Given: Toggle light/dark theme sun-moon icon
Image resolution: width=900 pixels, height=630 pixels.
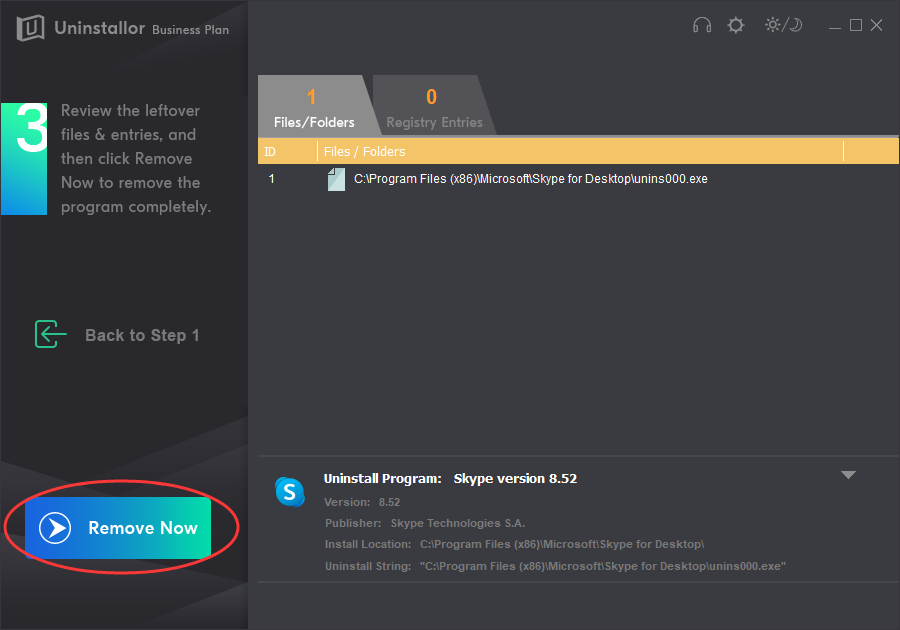Looking at the screenshot, I should (x=783, y=25).
